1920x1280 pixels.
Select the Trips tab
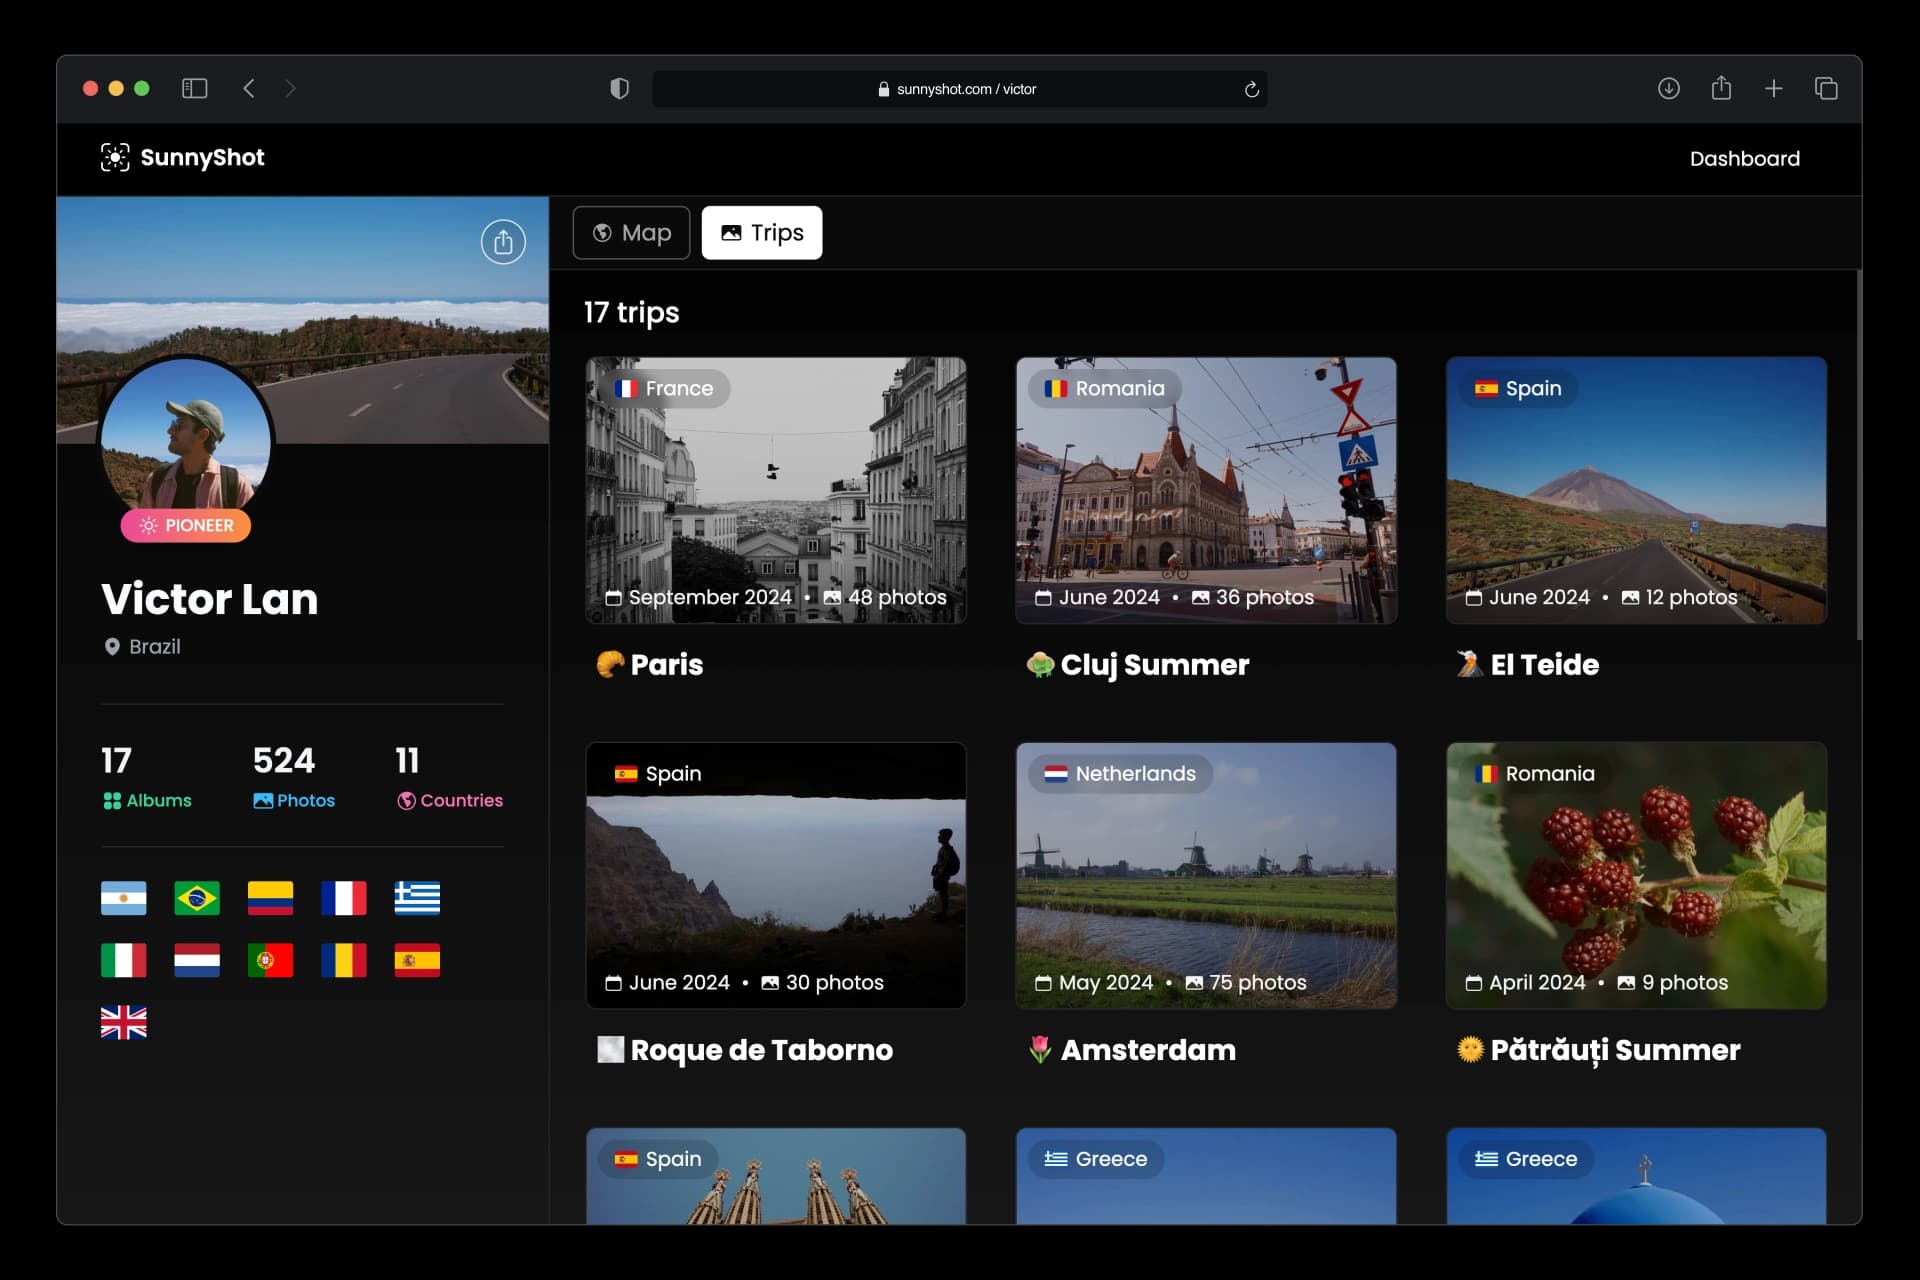[x=762, y=233]
